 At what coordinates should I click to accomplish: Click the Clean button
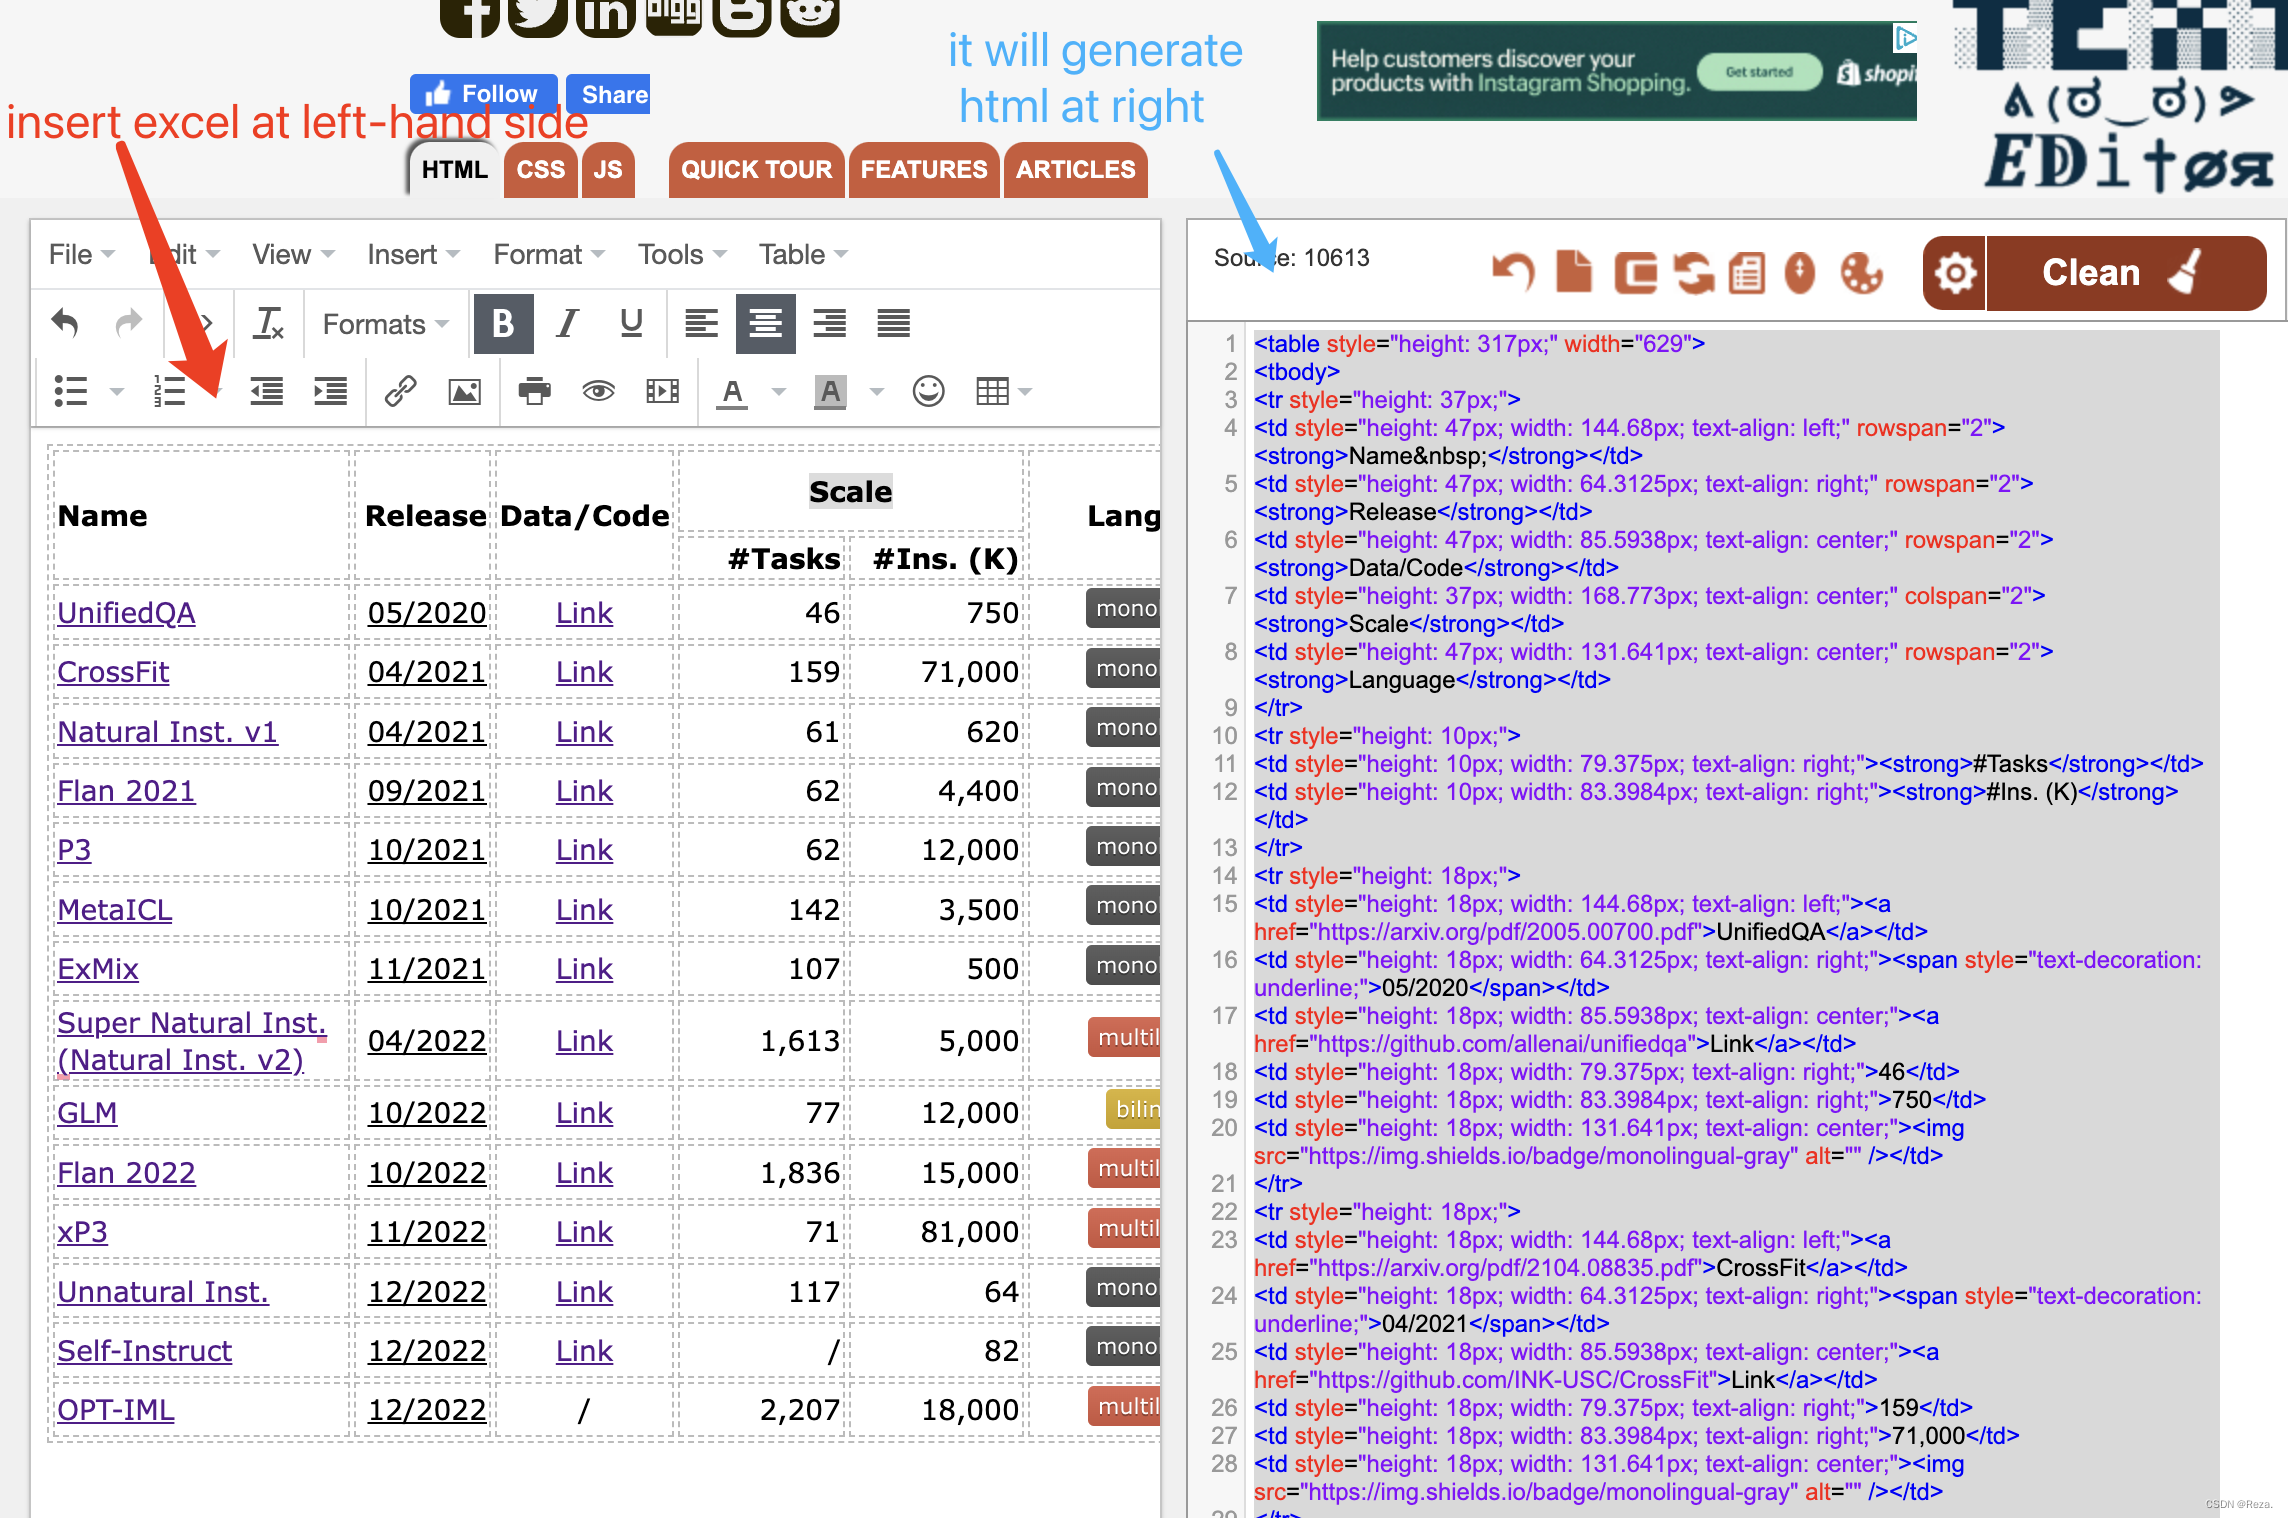[2125, 273]
